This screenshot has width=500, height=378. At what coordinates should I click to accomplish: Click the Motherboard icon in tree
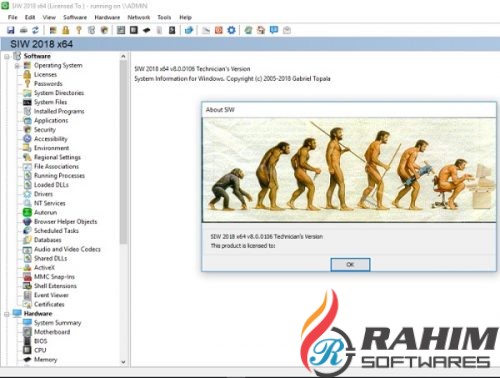tap(27, 332)
